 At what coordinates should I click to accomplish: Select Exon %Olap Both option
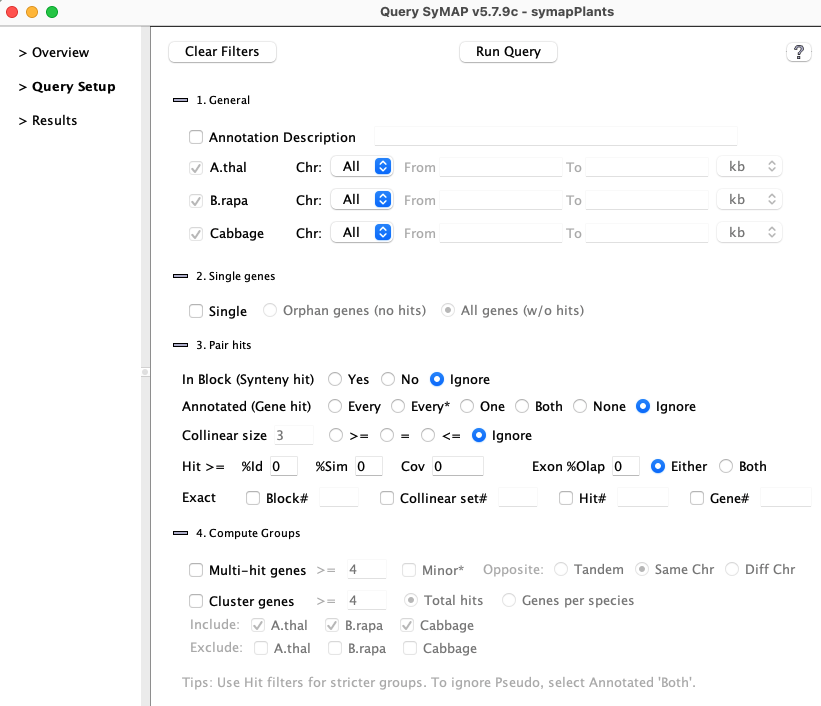[x=726, y=466]
